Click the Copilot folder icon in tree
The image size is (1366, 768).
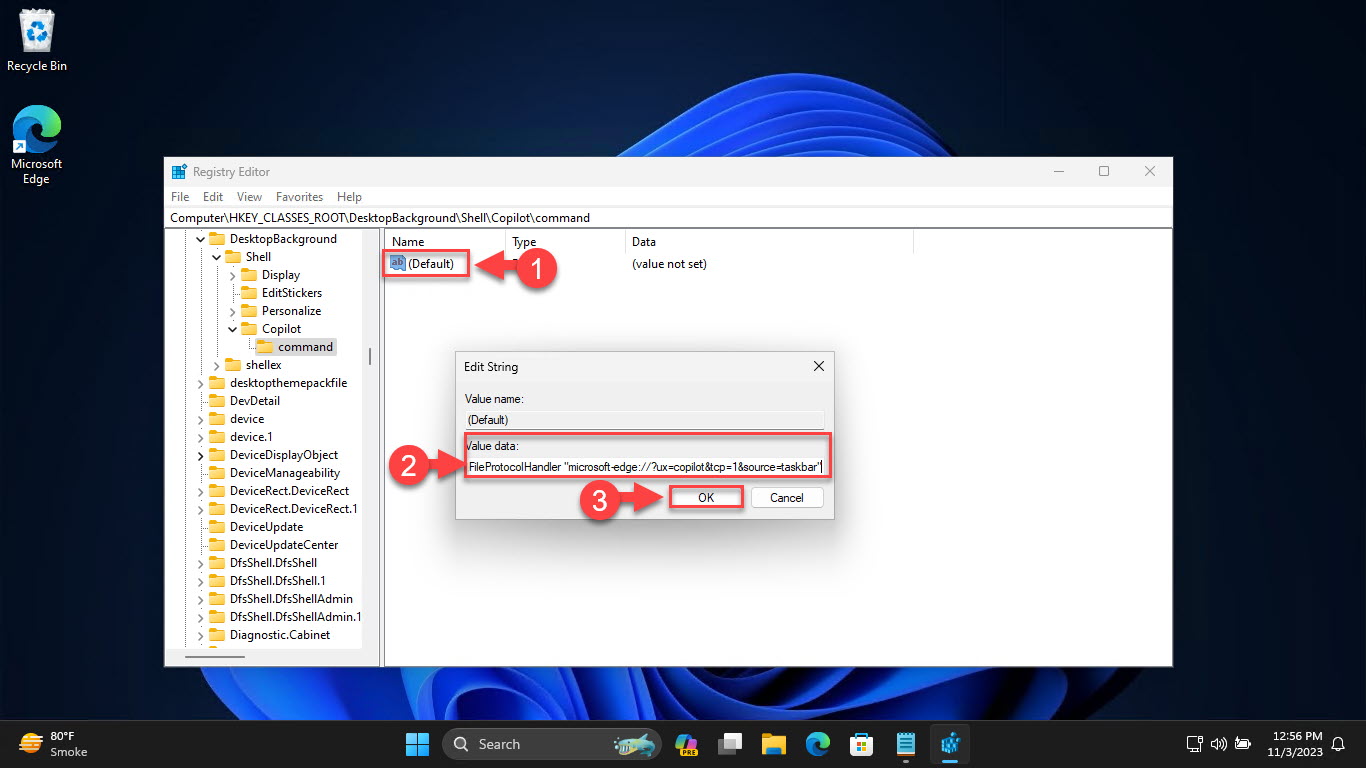(249, 329)
